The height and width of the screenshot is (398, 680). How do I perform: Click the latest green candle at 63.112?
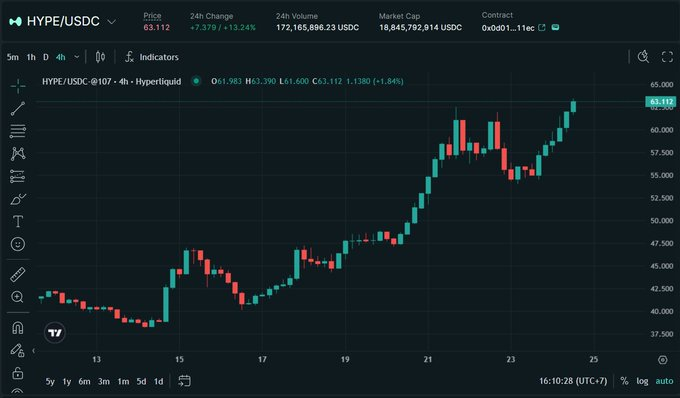tap(573, 106)
